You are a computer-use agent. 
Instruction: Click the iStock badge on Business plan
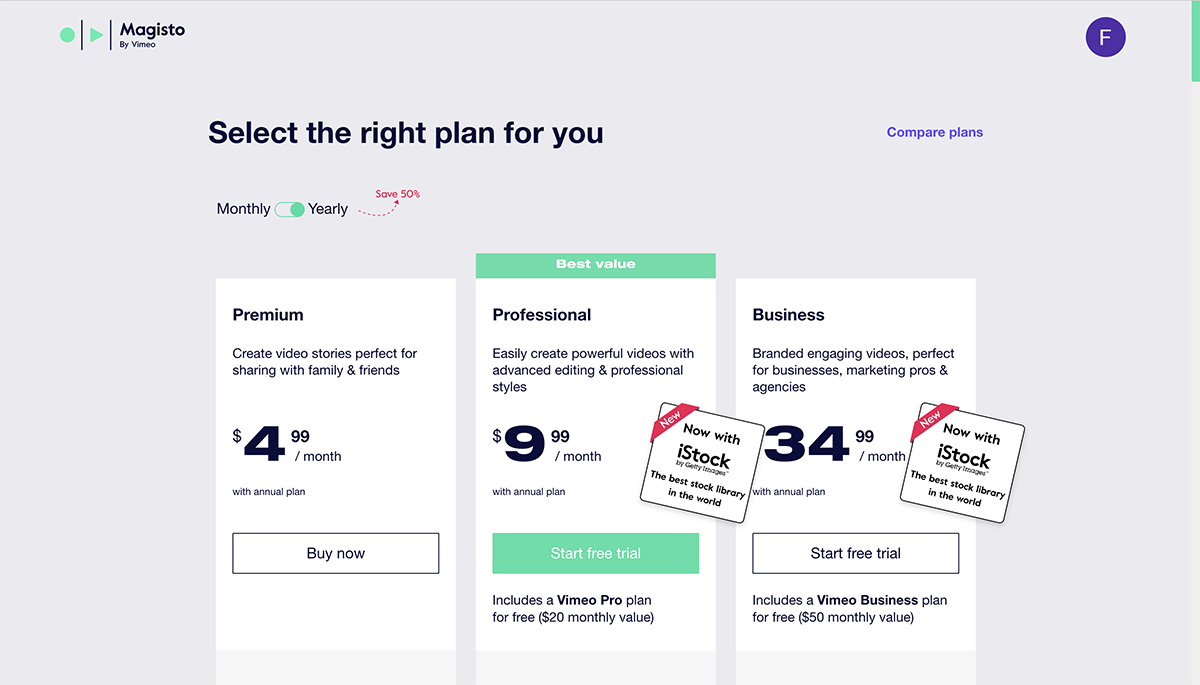pyautogui.click(x=963, y=461)
